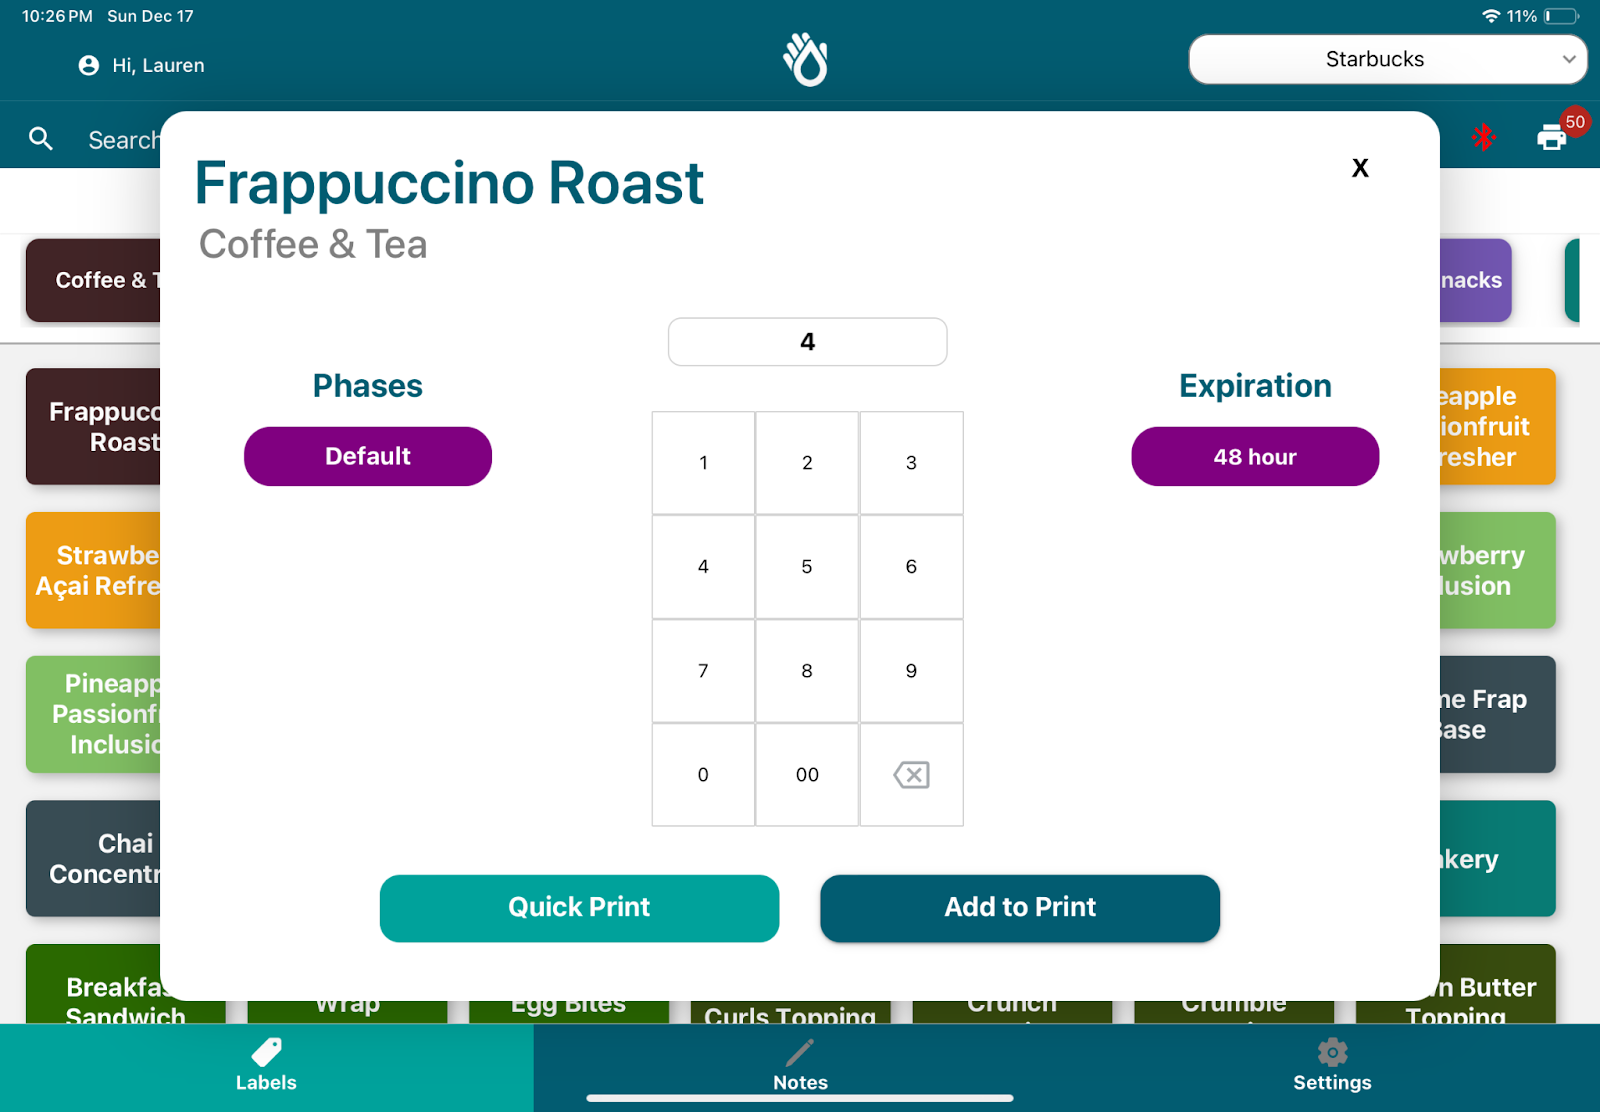Click the water drop hand logo
The image size is (1600, 1112).
tap(805, 59)
